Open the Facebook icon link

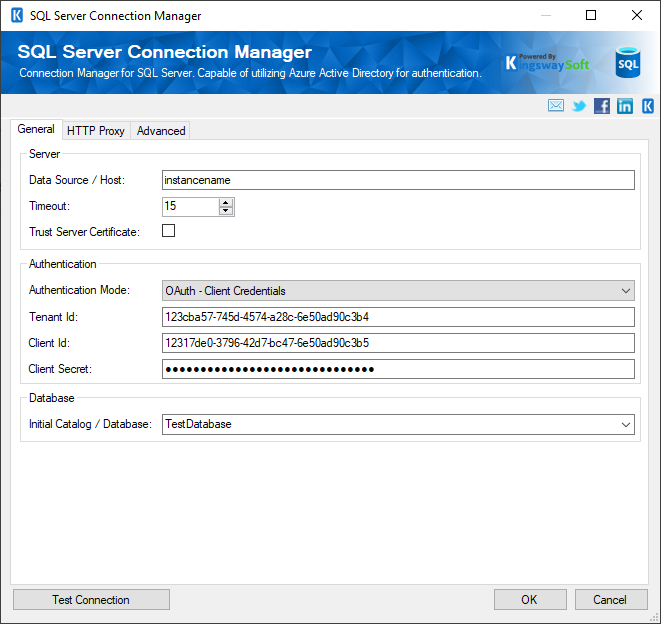click(x=602, y=106)
